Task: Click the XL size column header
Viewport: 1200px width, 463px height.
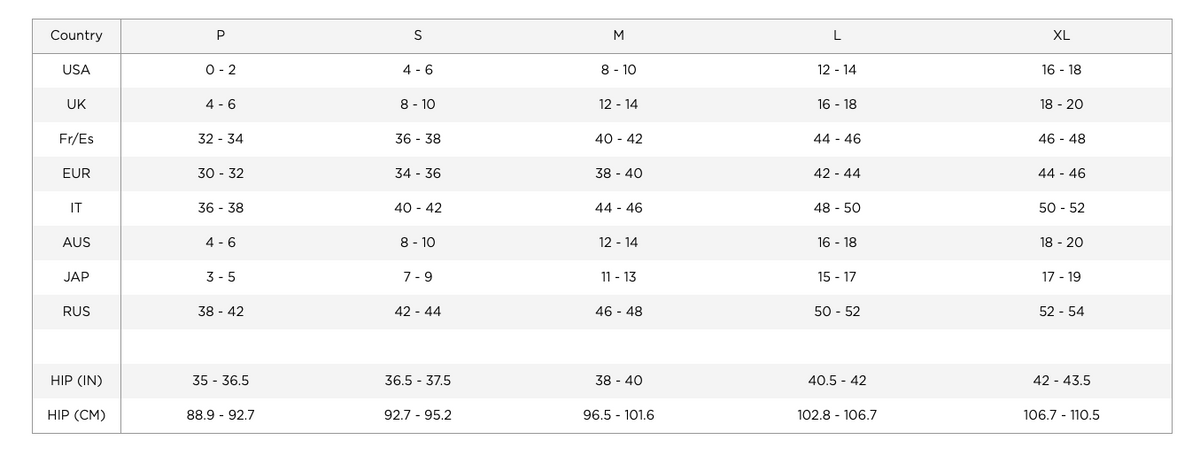Action: [x=1061, y=35]
